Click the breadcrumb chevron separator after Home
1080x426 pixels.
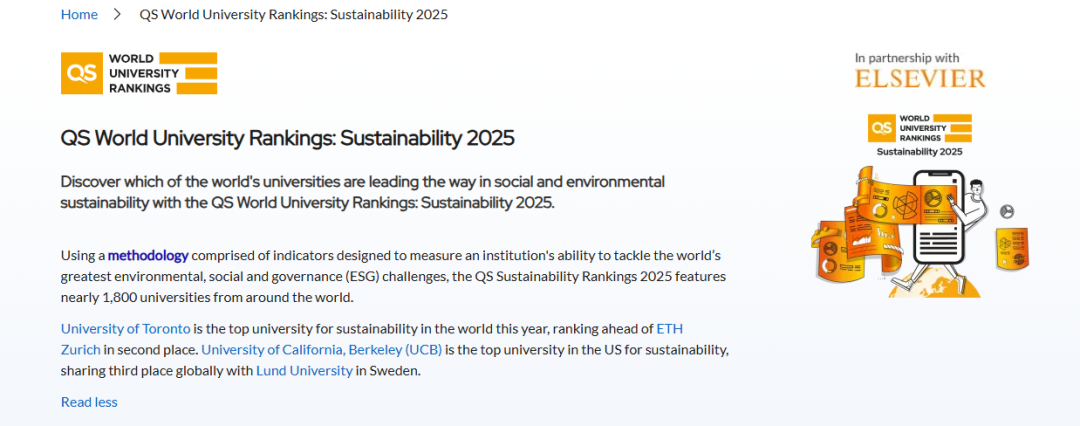117,14
